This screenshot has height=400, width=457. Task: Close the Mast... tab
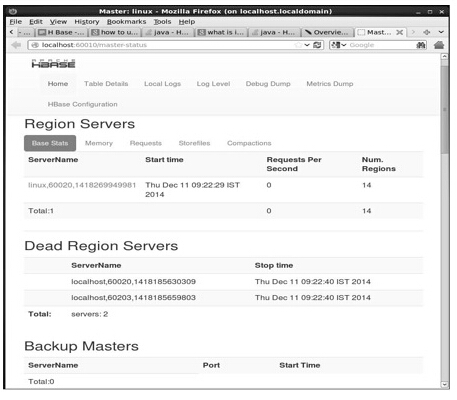point(399,32)
